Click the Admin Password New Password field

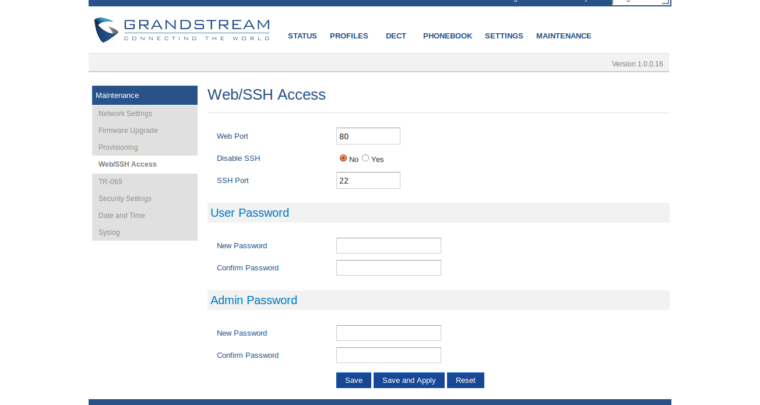point(388,333)
